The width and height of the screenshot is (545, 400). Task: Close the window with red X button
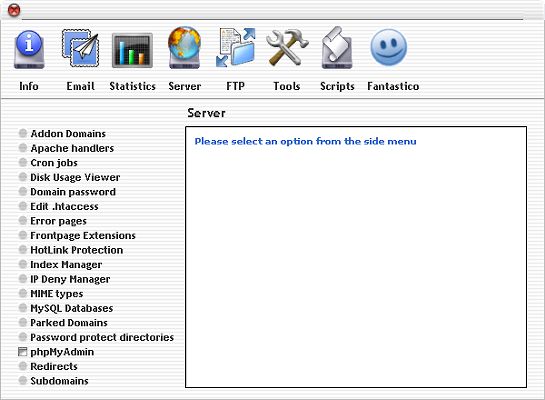14,10
